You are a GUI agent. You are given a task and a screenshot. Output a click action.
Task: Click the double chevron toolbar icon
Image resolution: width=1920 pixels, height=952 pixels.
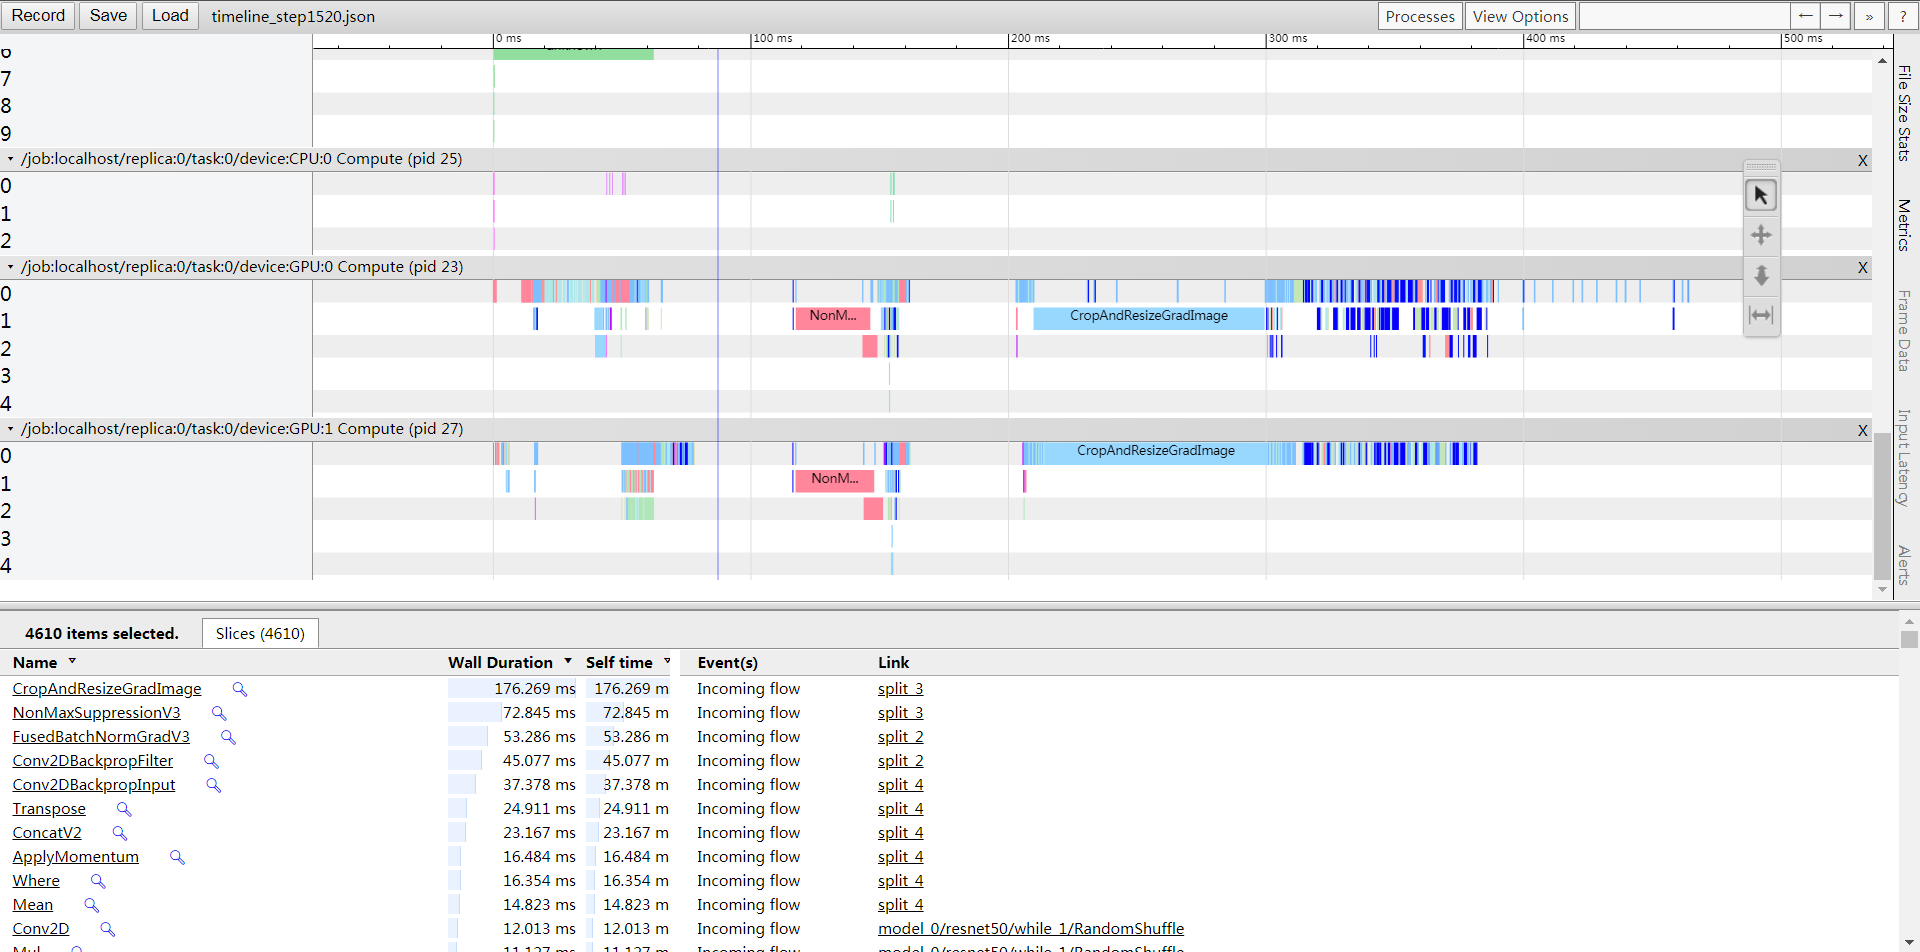(1869, 15)
